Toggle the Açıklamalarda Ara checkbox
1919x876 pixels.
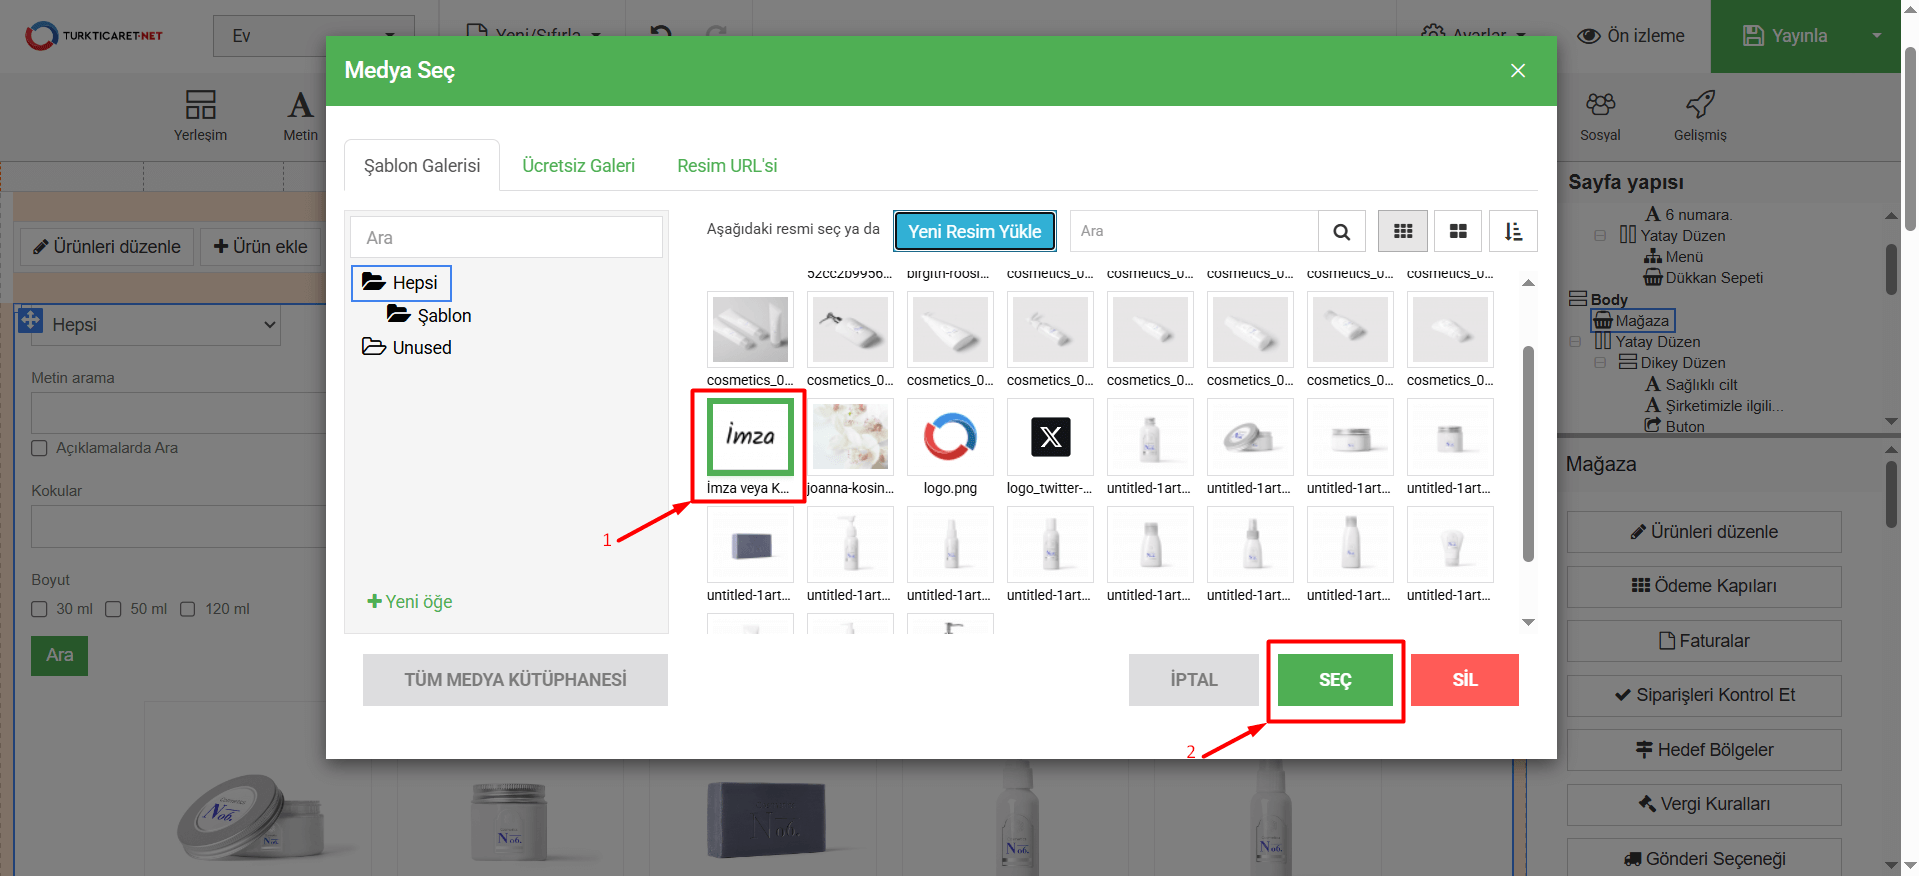(40, 448)
